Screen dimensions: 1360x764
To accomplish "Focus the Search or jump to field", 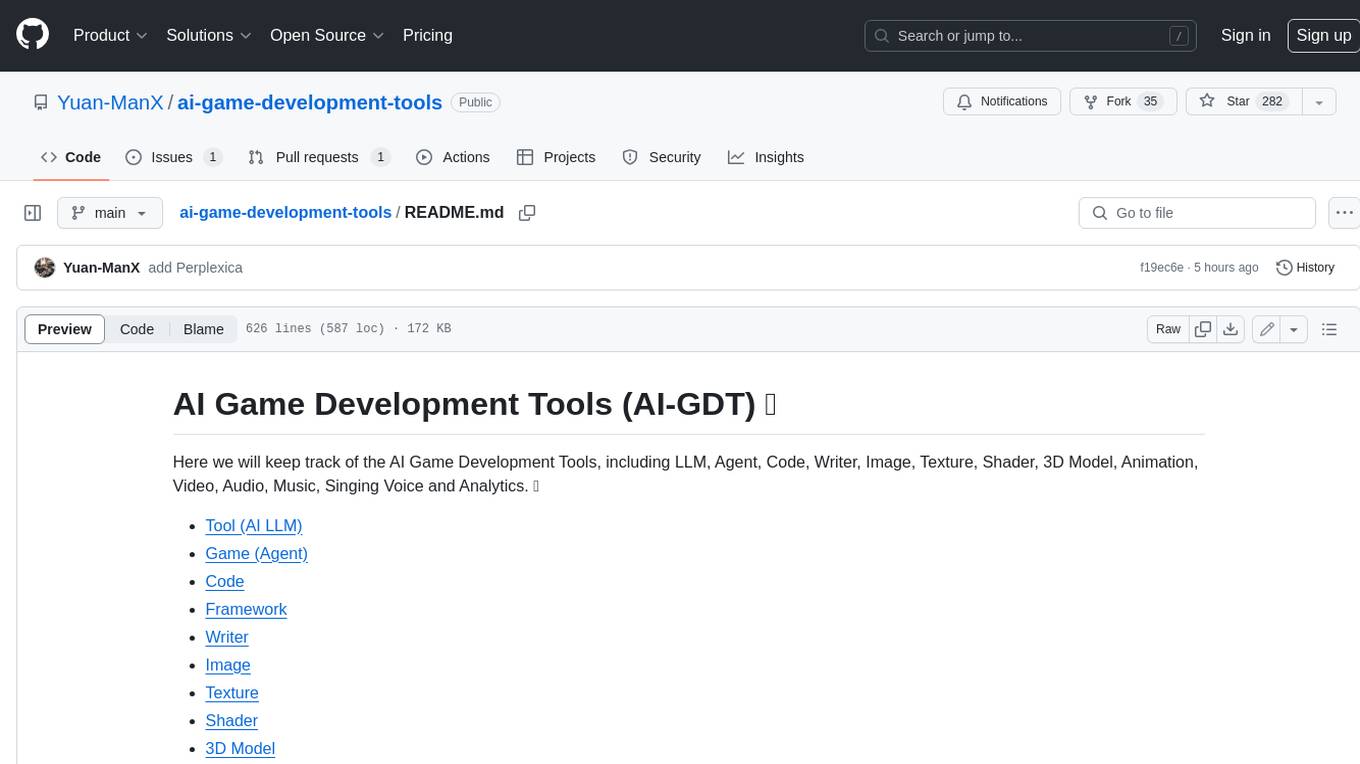I will (1032, 36).
